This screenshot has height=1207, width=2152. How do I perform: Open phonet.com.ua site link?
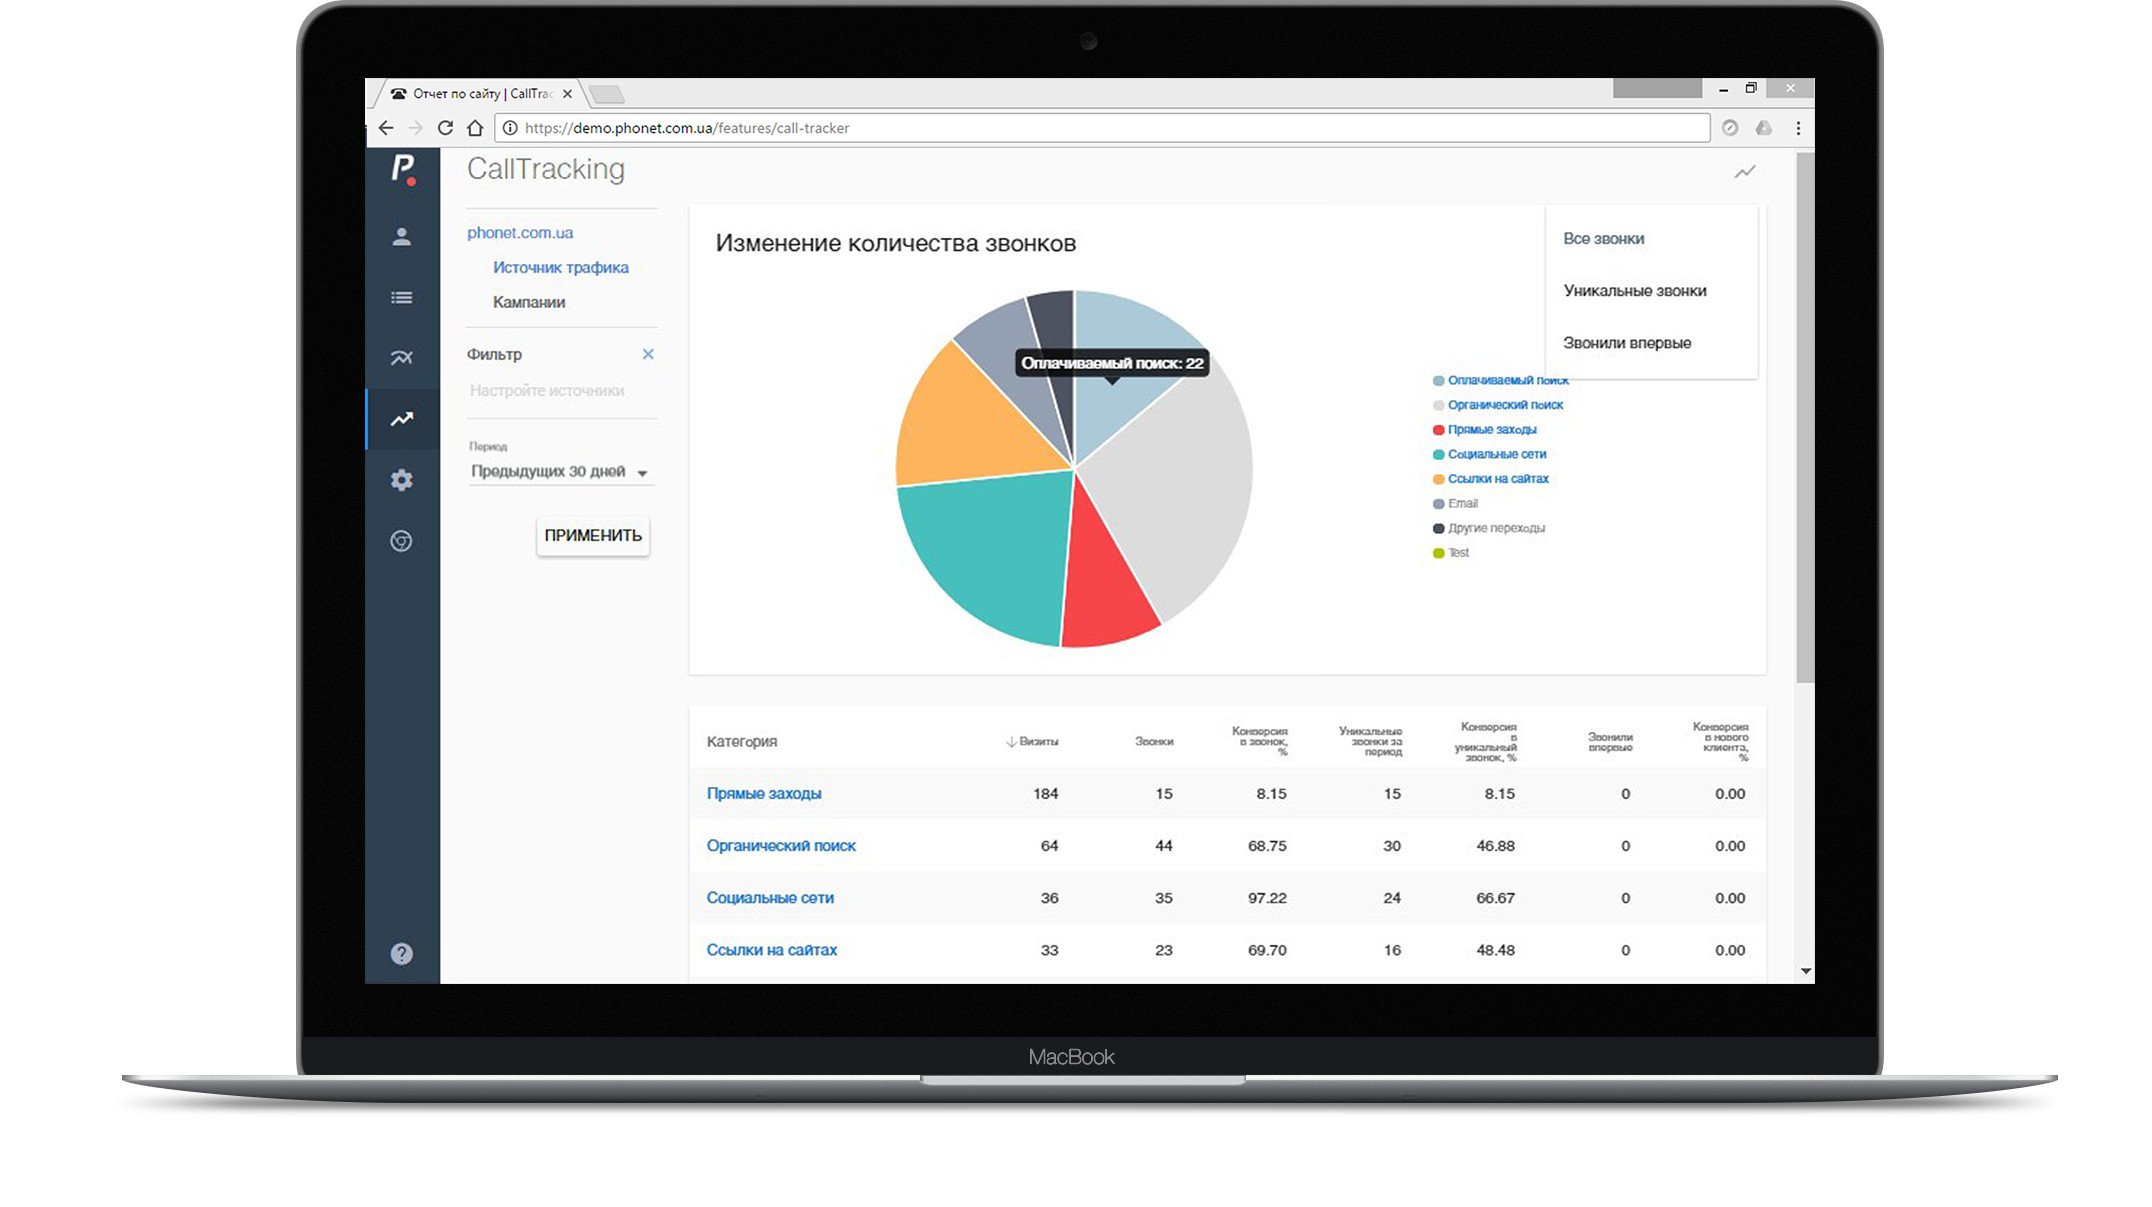[x=520, y=233]
